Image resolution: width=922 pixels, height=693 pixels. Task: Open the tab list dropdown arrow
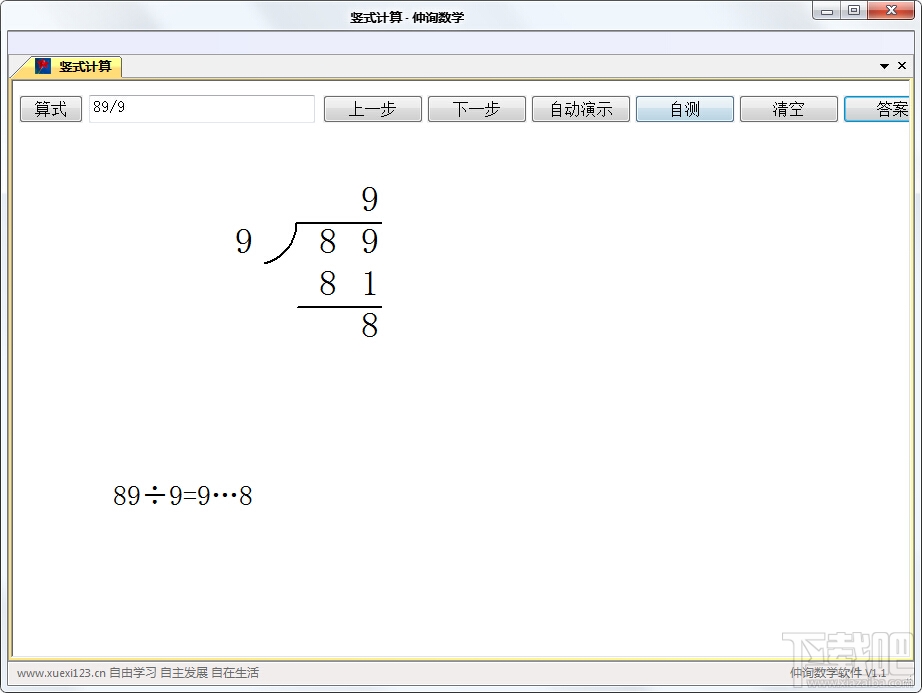tap(884, 66)
